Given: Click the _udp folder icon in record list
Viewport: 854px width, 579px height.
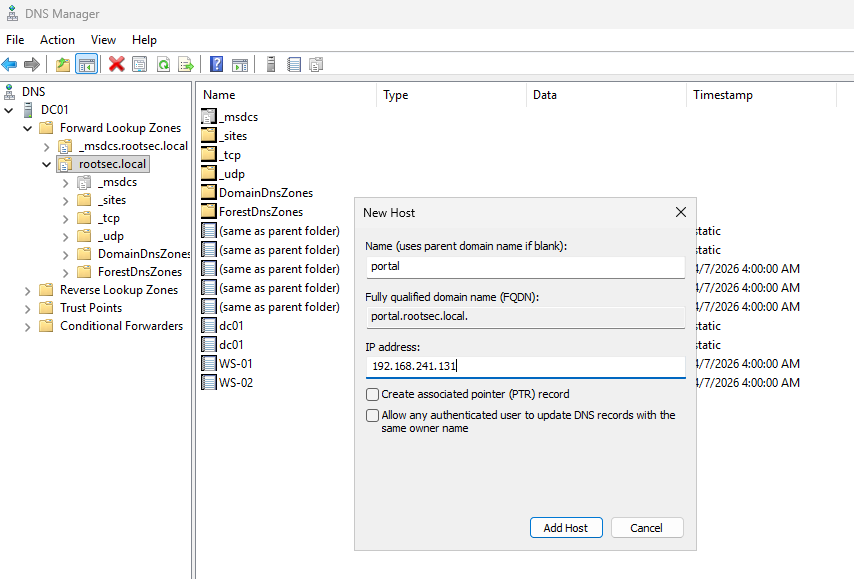Looking at the screenshot, I should tap(209, 174).
